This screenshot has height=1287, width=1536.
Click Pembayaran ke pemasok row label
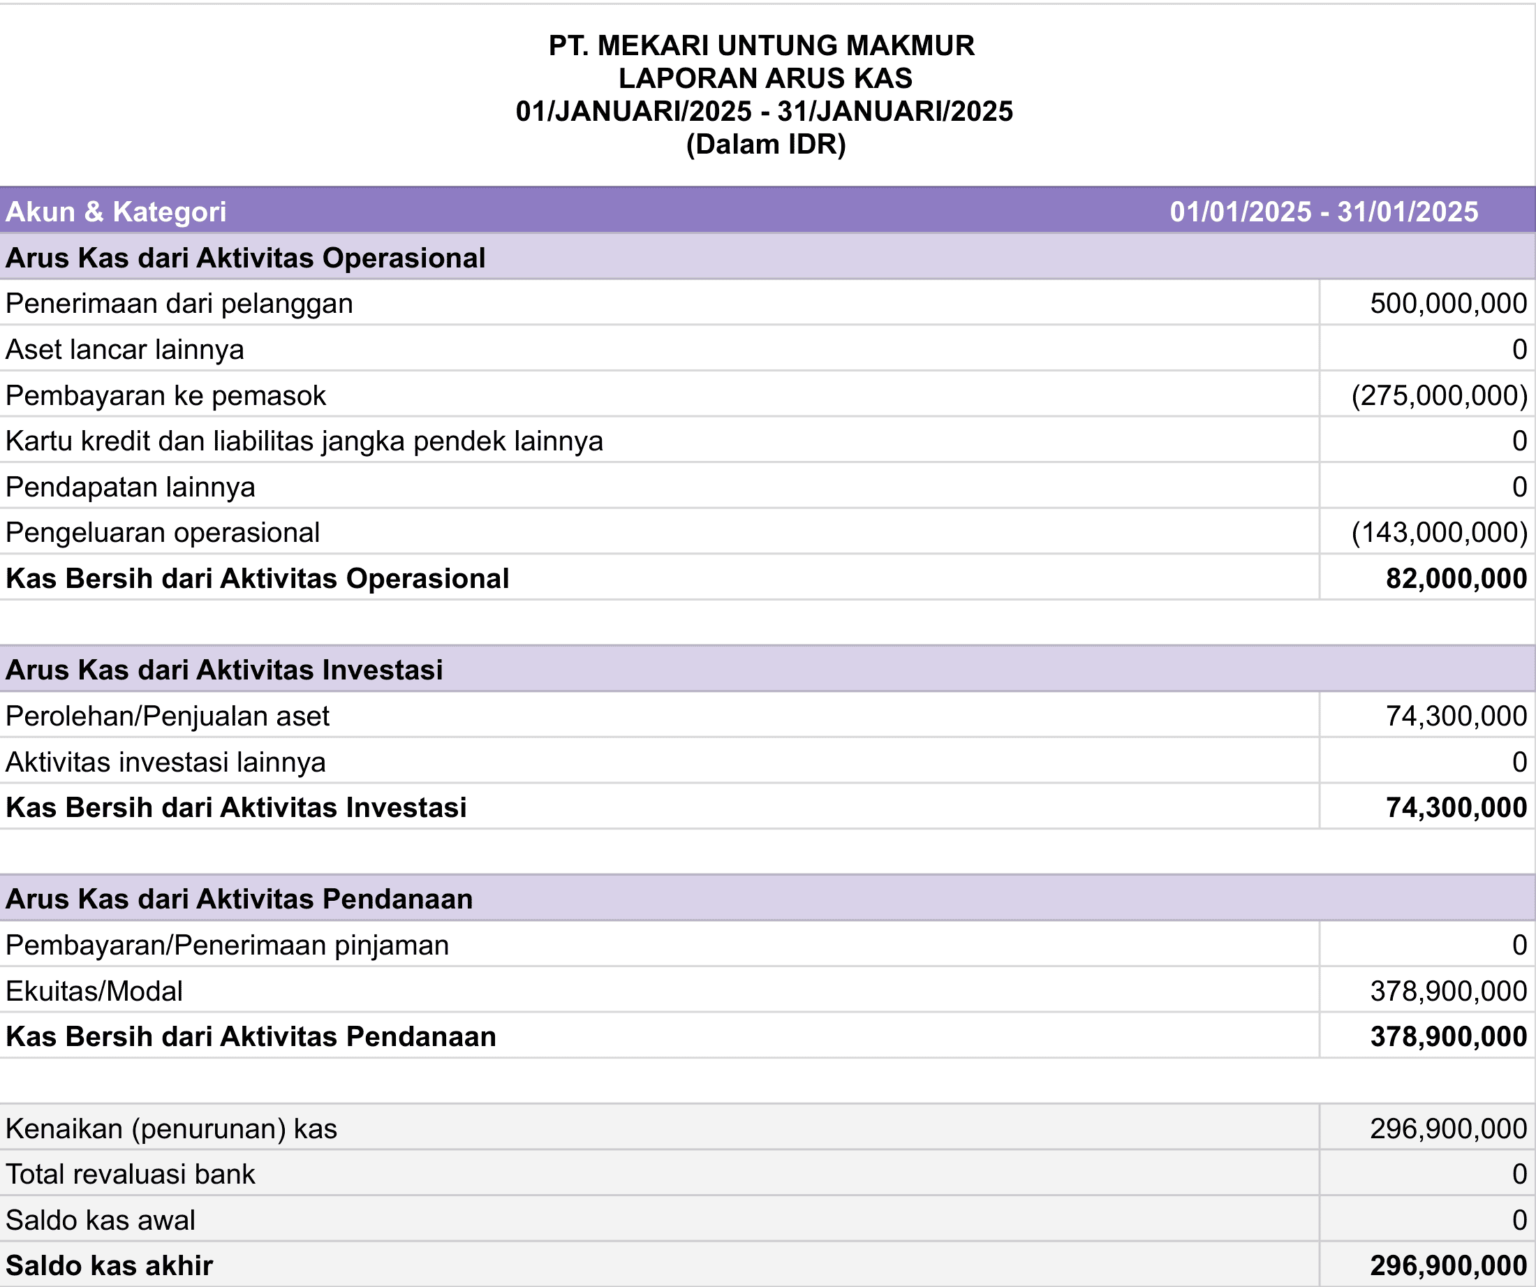pyautogui.click(x=166, y=396)
